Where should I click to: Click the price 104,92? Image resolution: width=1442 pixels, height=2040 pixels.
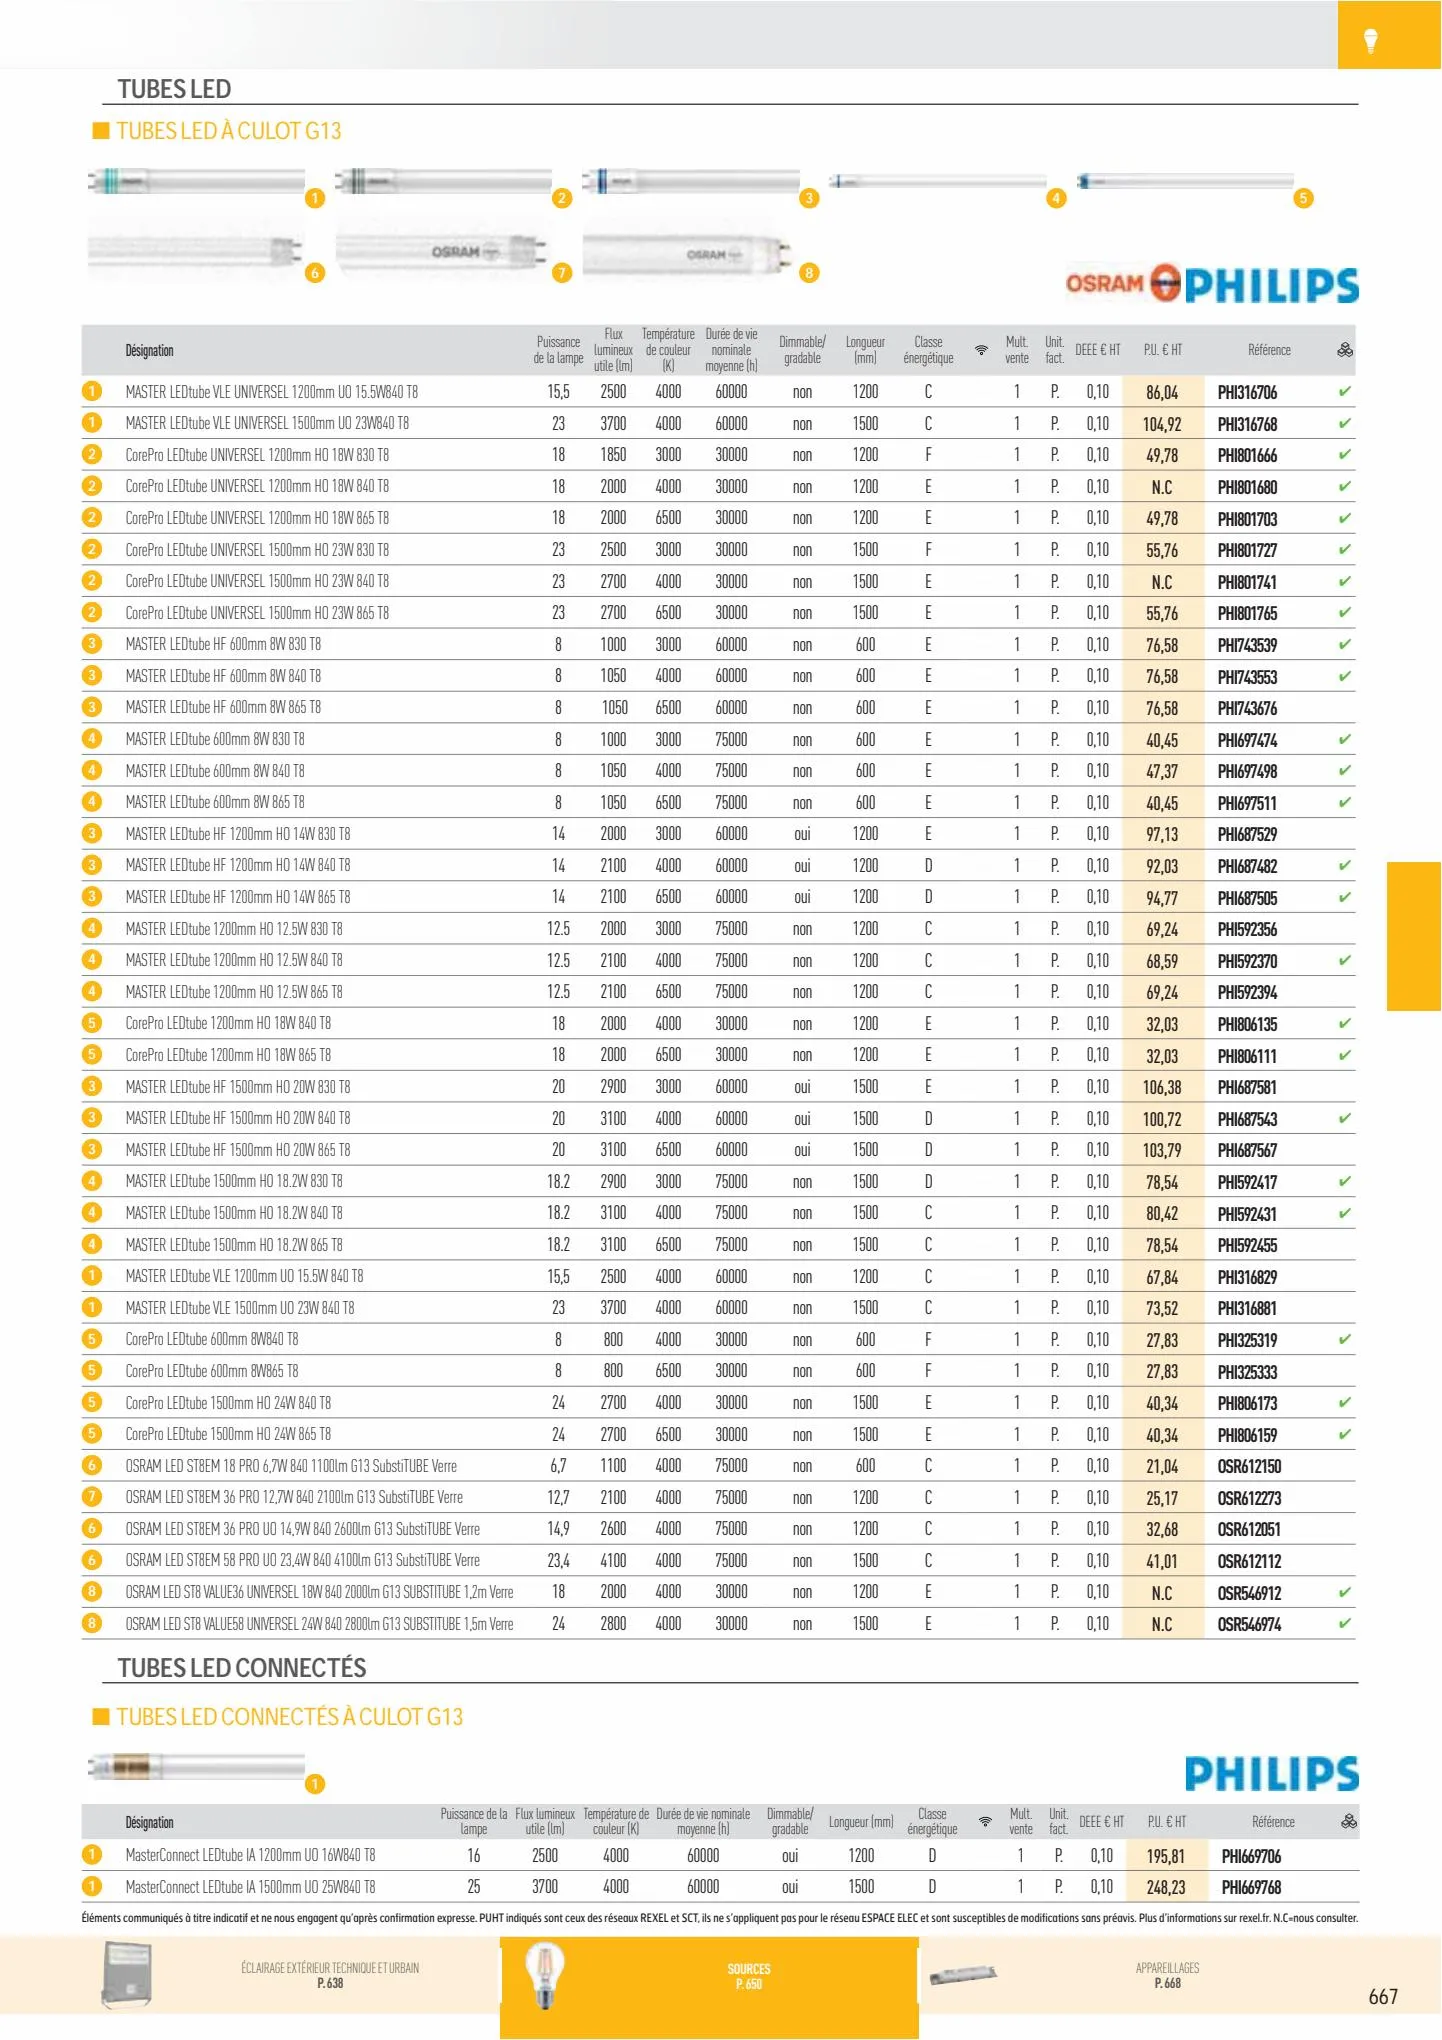[1162, 425]
